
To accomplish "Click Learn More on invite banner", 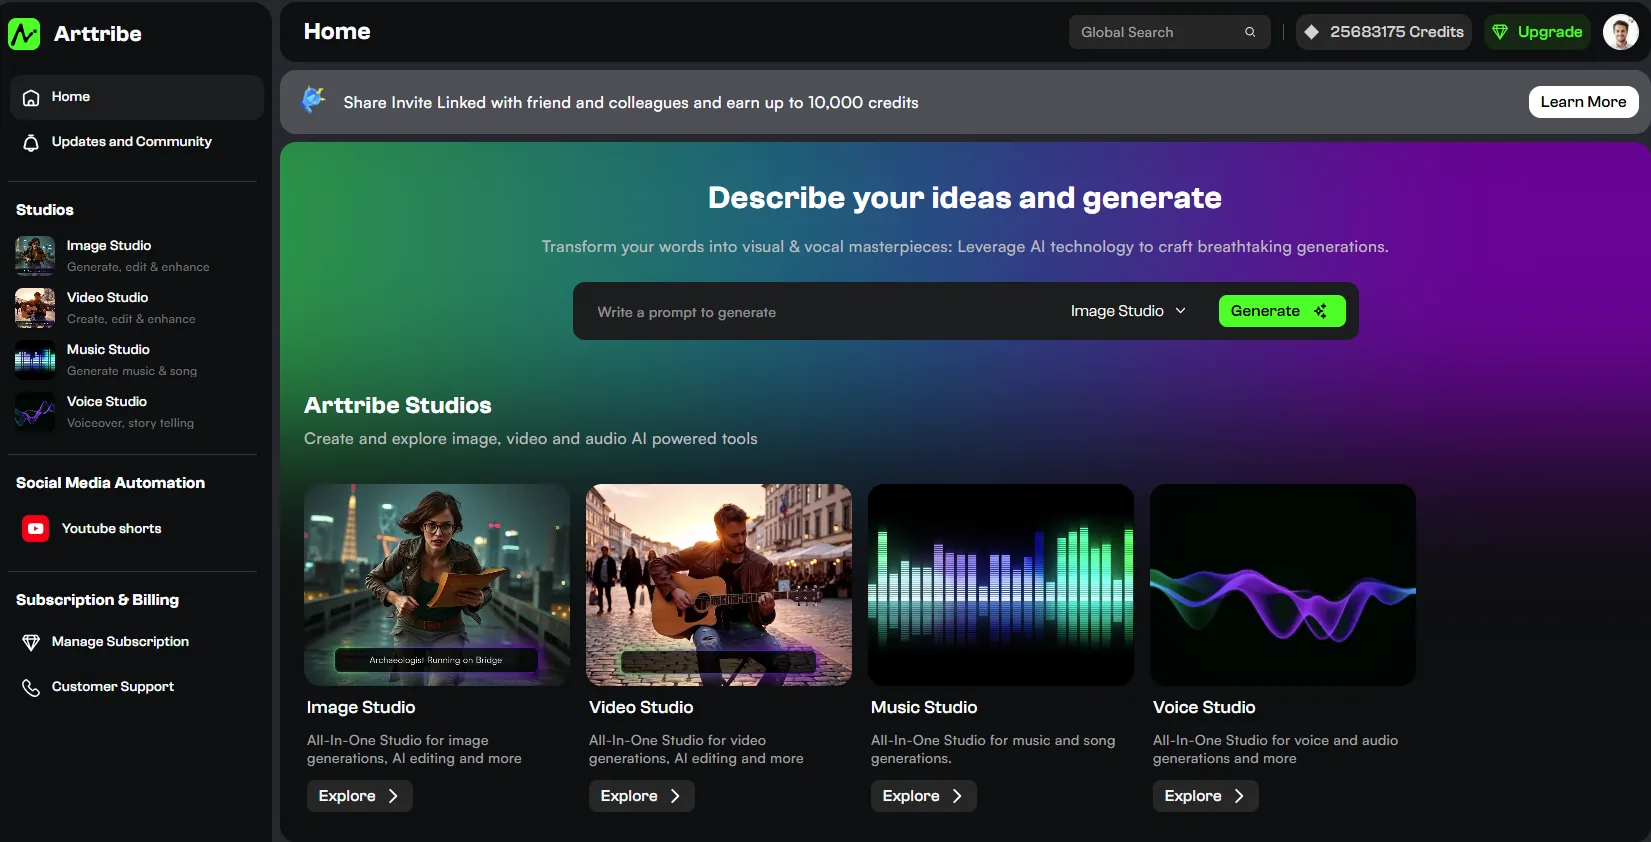I will [1583, 102].
